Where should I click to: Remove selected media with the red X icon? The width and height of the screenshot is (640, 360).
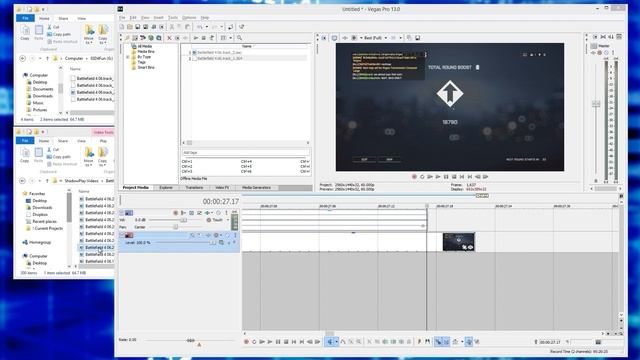pos(169,38)
